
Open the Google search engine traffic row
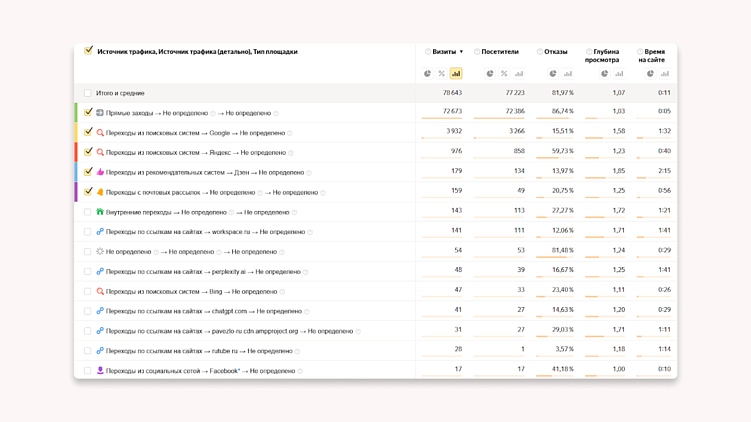(196, 133)
